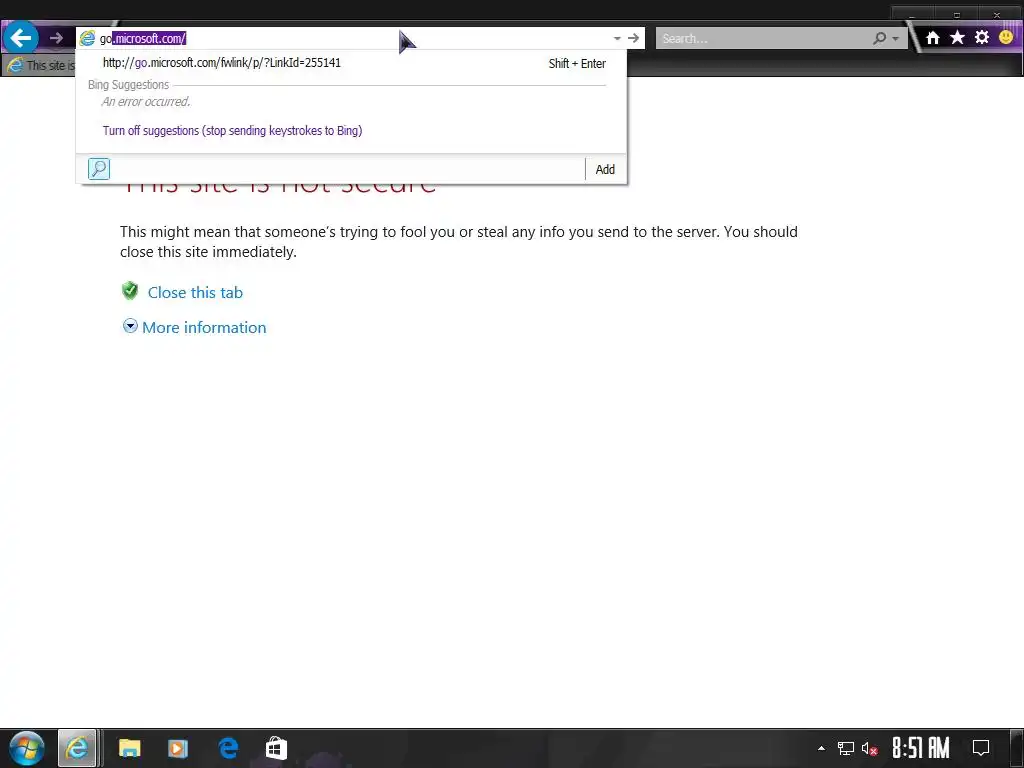Click the network tray icon
This screenshot has width=1024, height=768.
pos(846,748)
